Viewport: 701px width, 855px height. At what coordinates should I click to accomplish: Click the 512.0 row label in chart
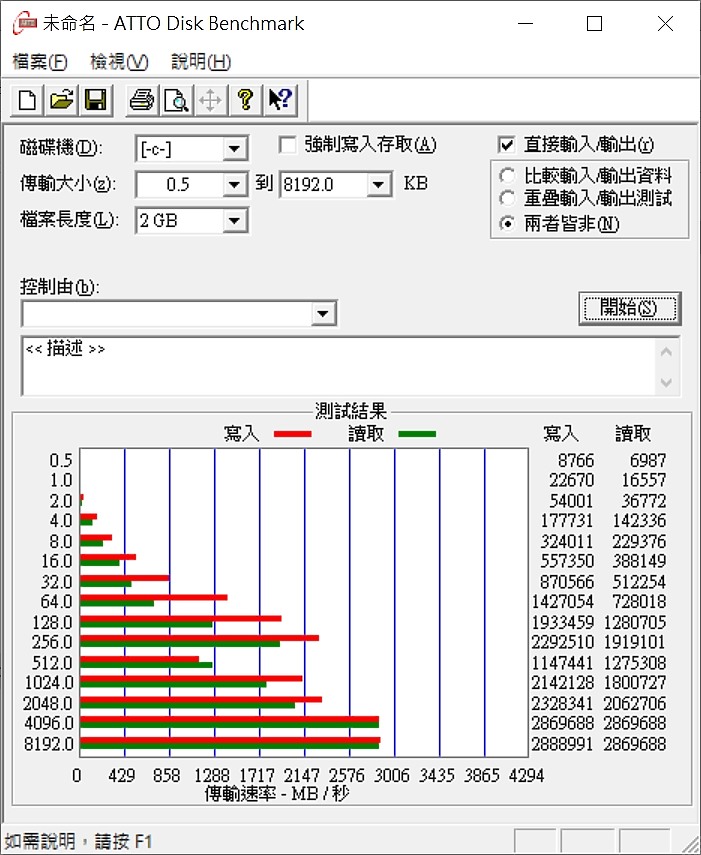[x=52, y=663]
